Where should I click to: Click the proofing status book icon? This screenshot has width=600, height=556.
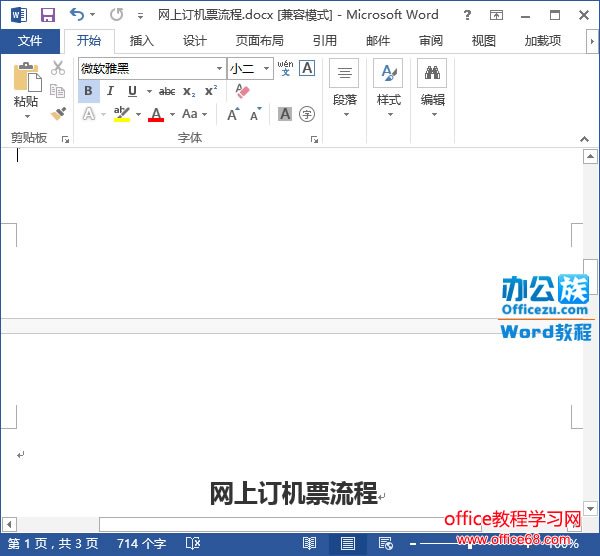pos(193,543)
